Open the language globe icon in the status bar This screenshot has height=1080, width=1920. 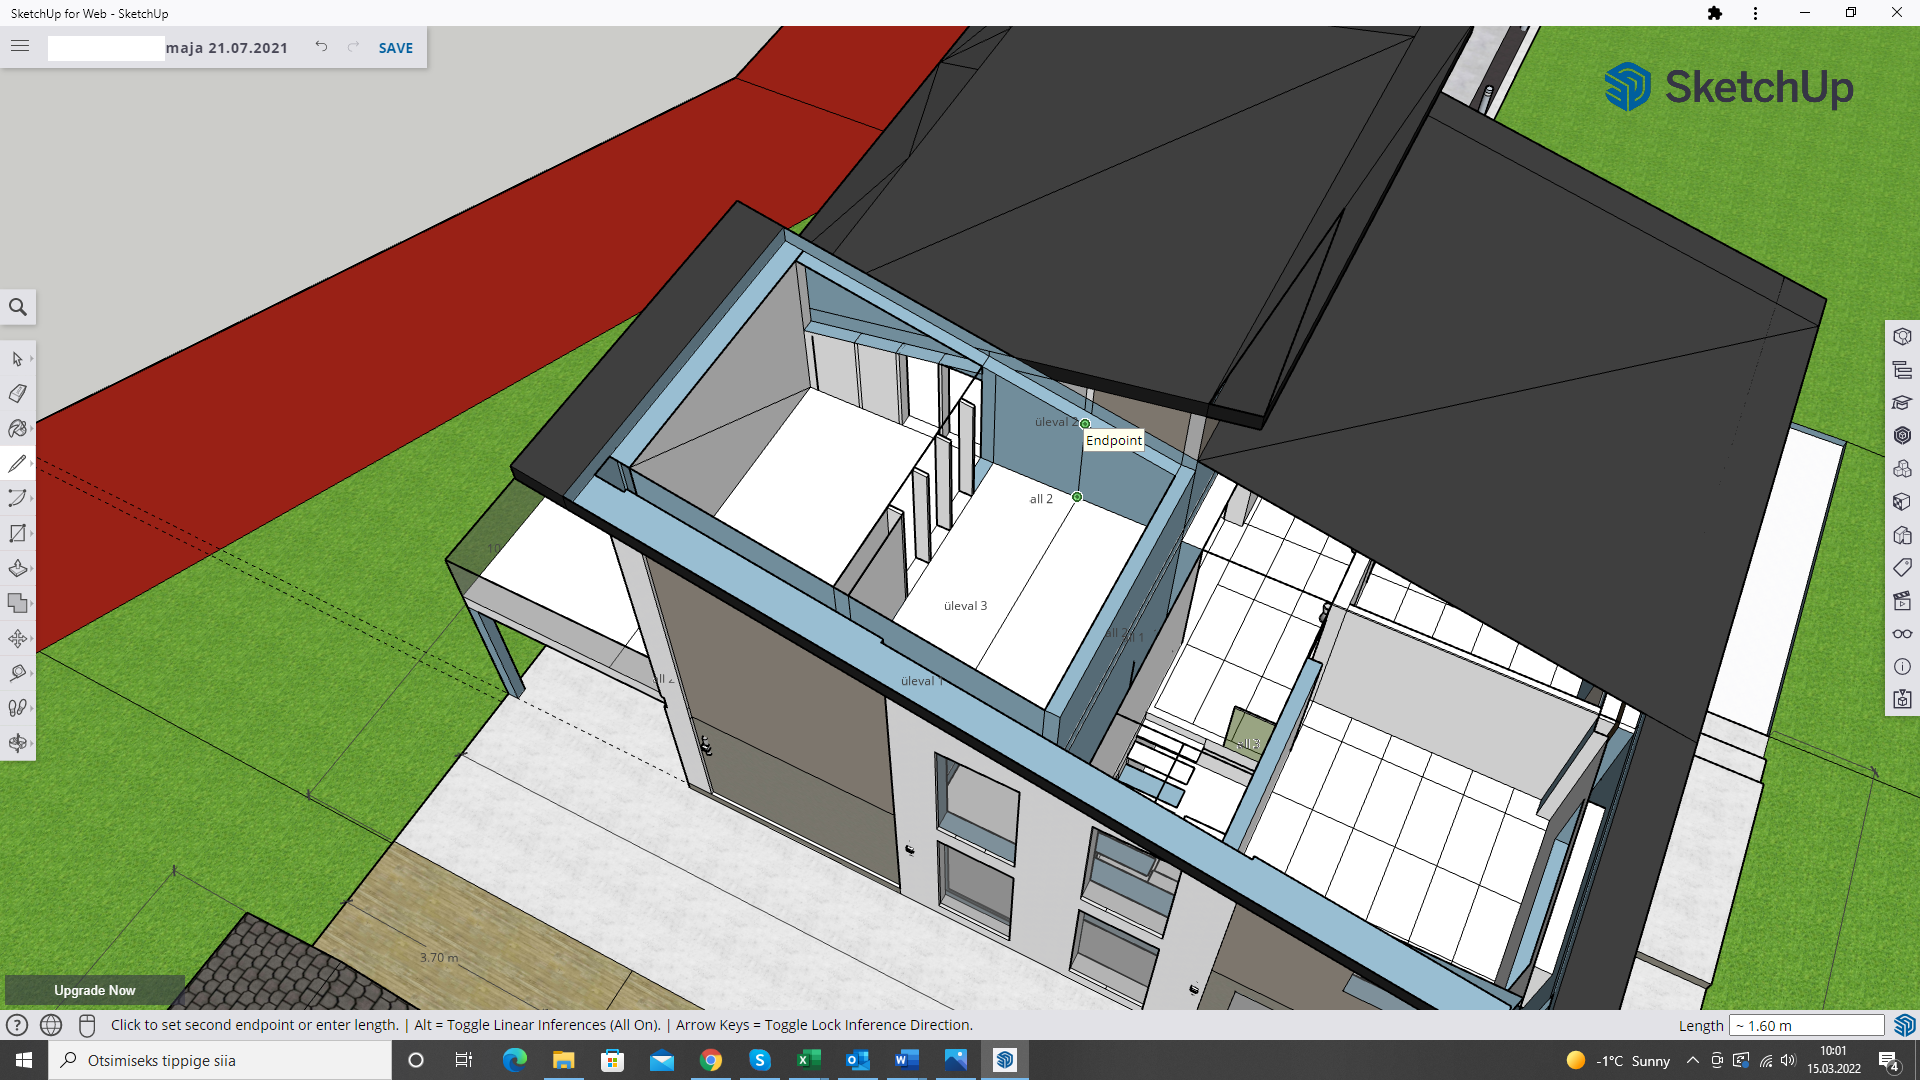coord(51,1025)
